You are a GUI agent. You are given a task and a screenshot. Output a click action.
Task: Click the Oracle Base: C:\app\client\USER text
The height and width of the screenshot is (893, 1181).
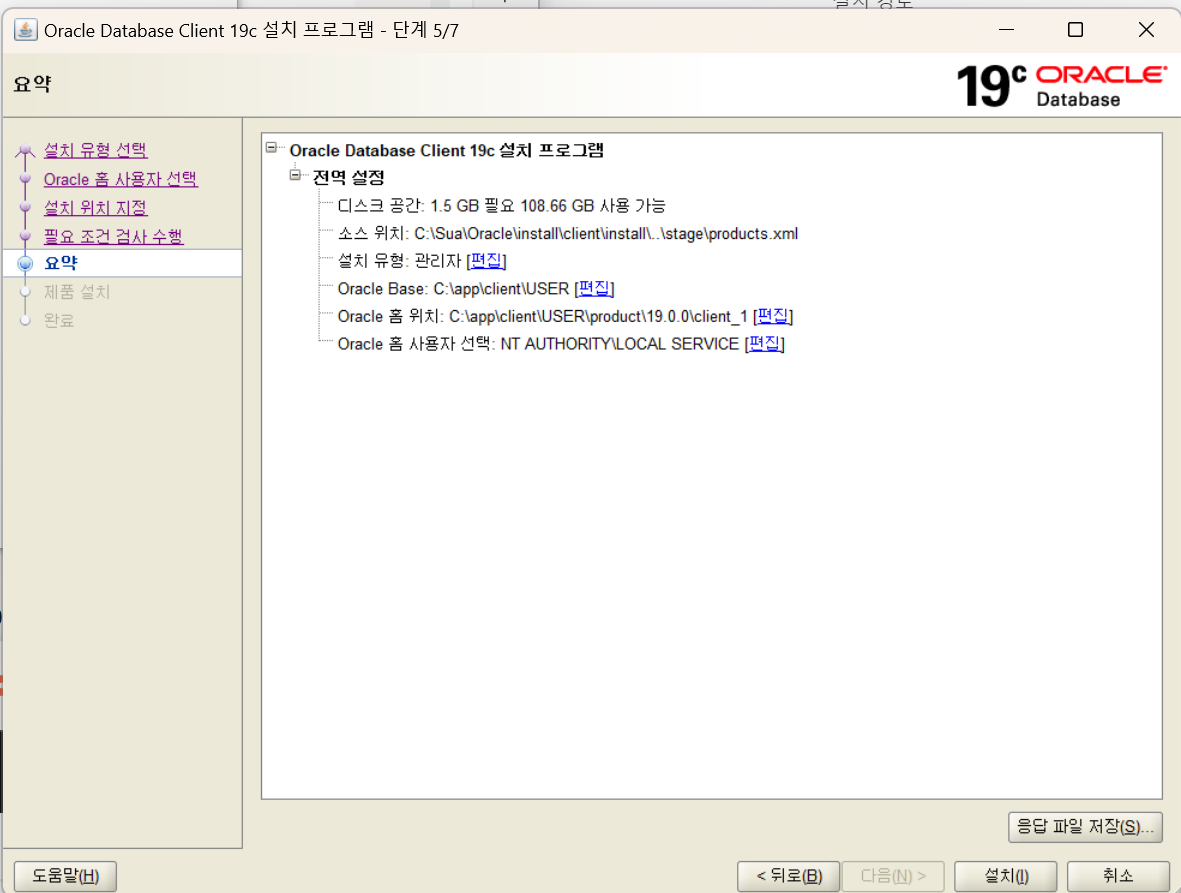[453, 288]
